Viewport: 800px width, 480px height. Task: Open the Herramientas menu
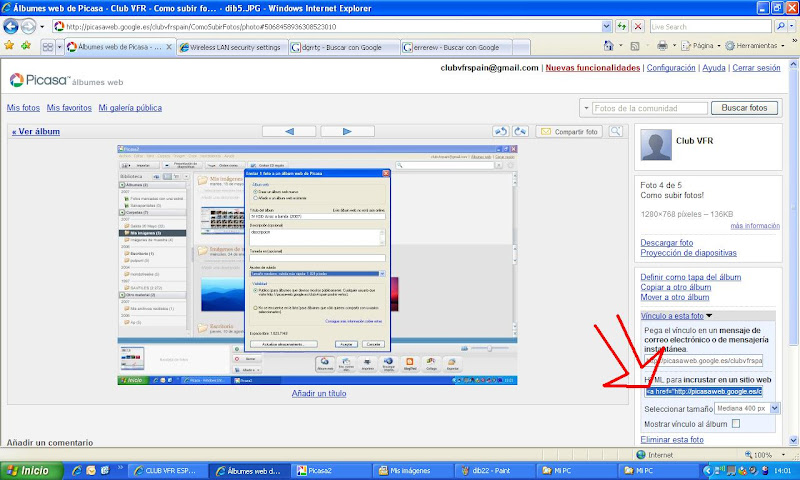[x=755, y=46]
